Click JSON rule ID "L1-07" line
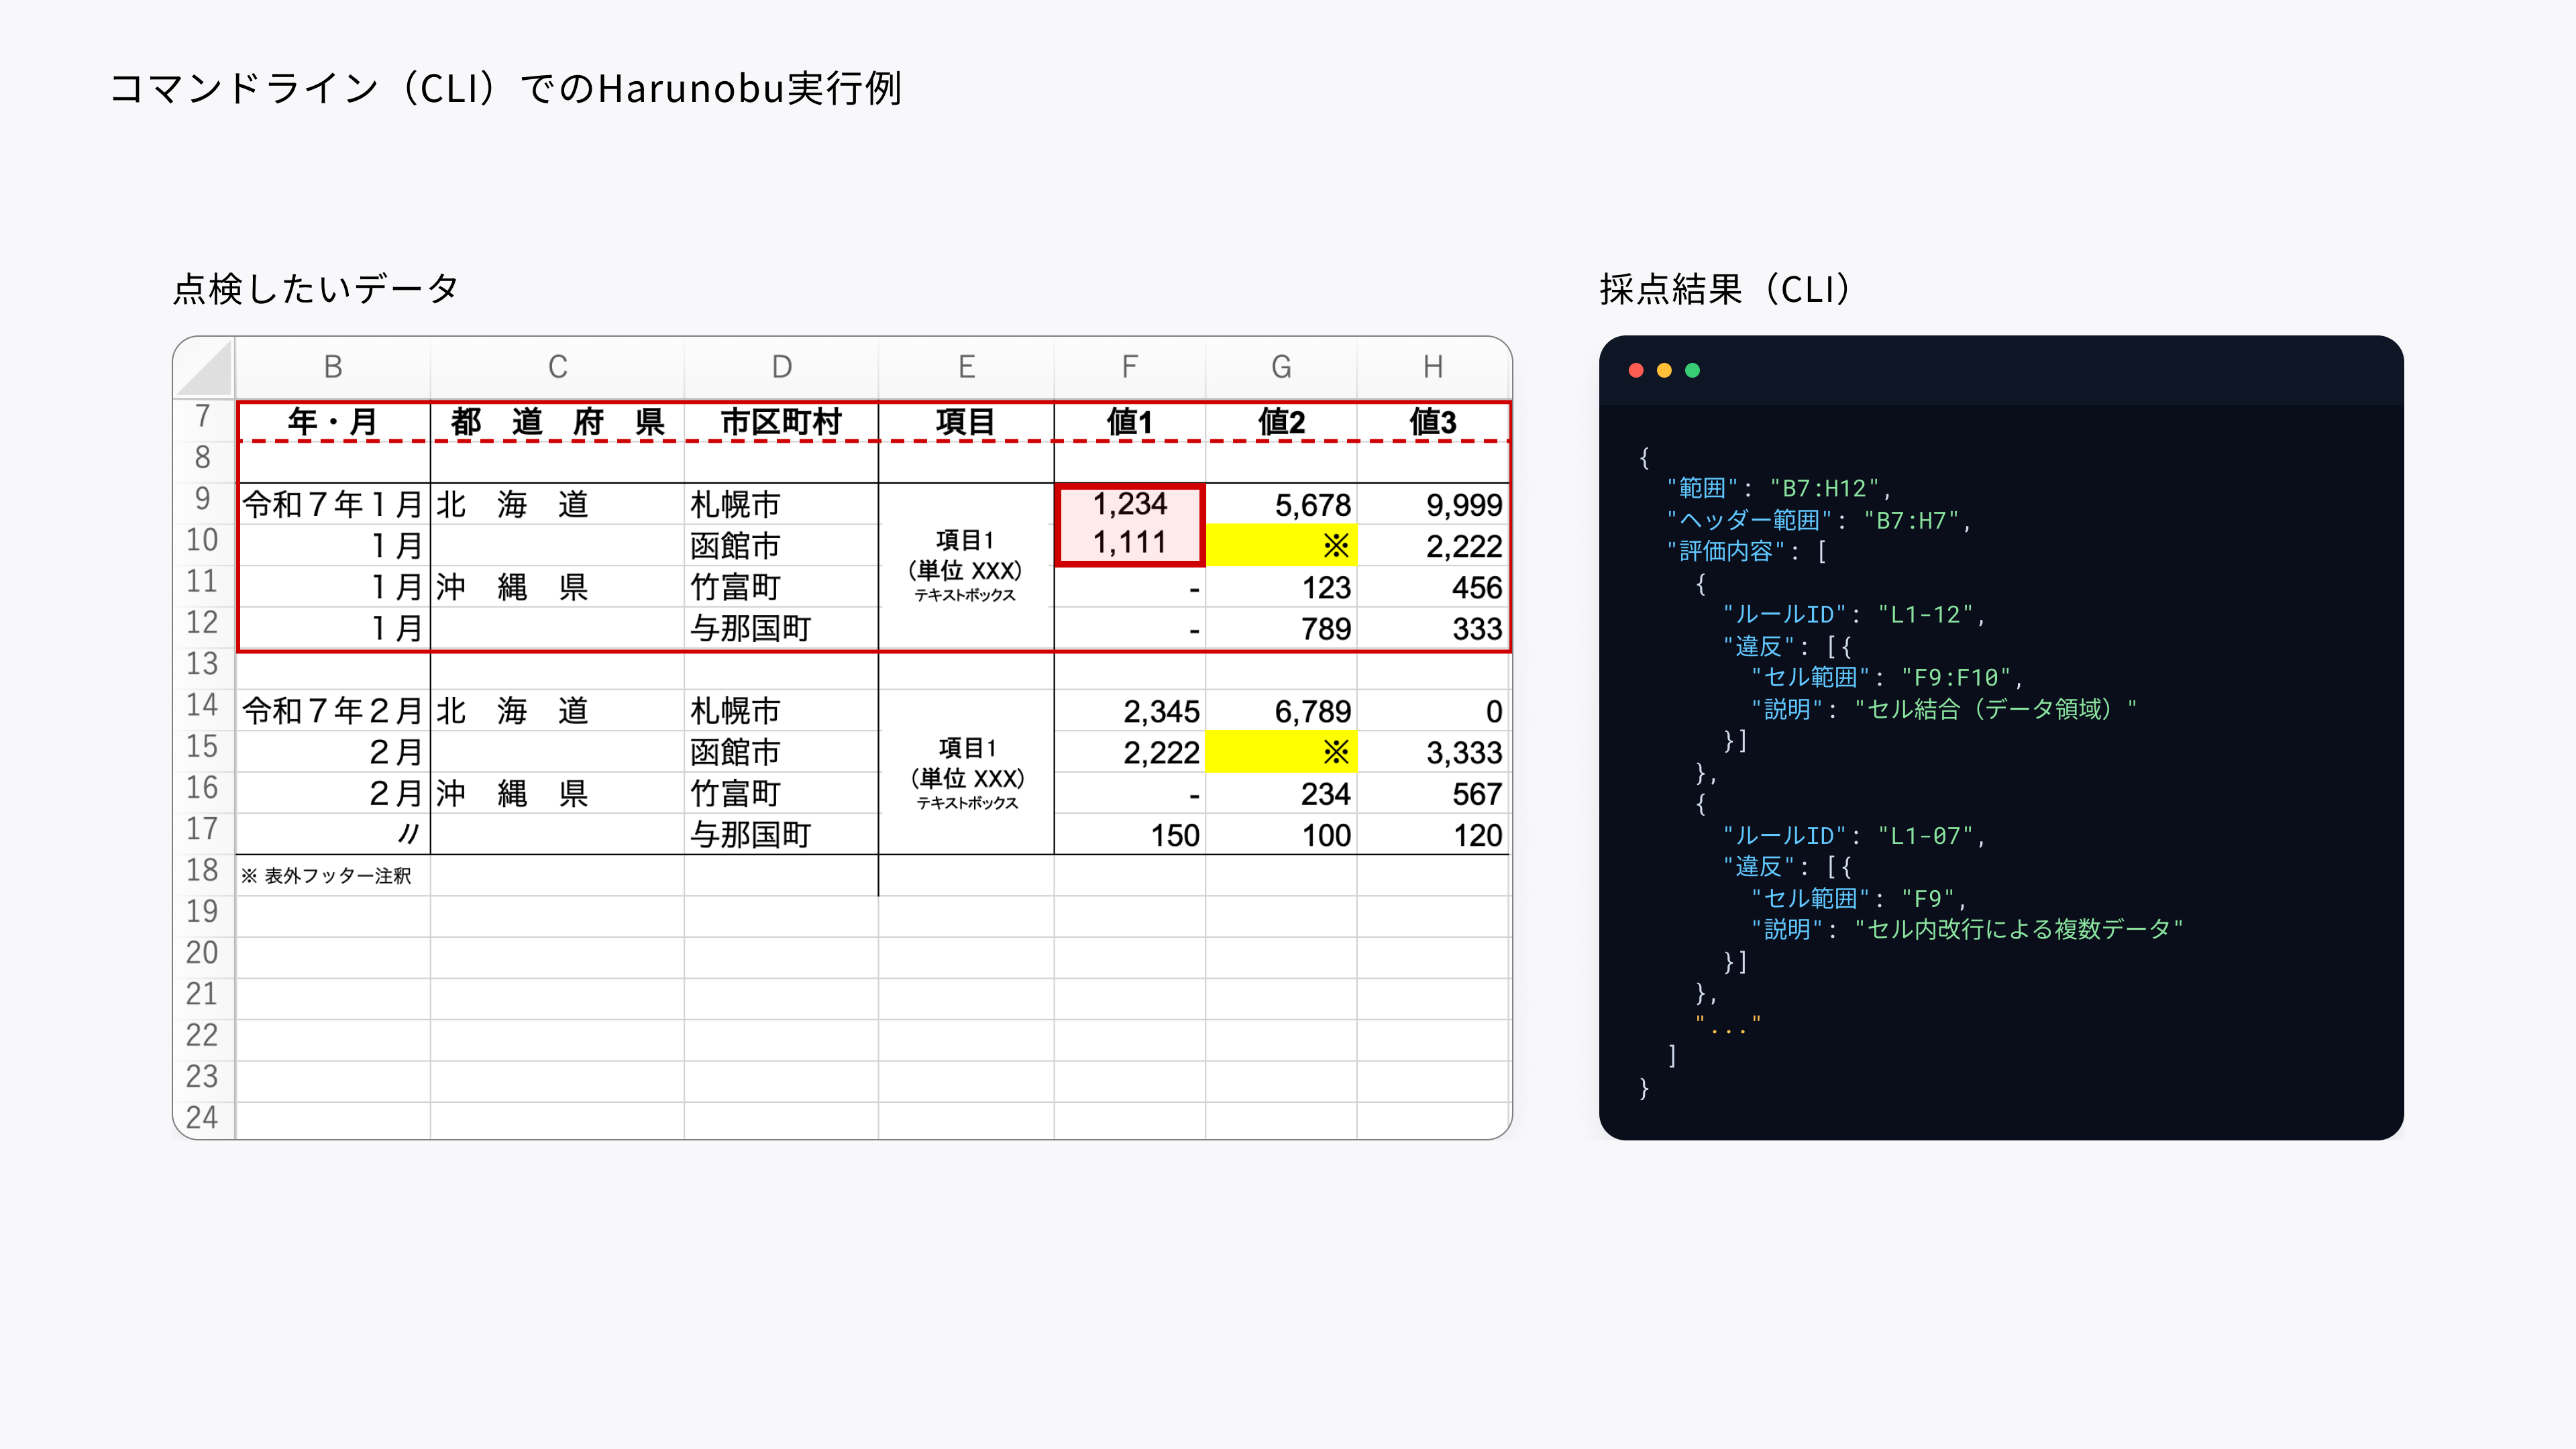This screenshot has width=2576, height=1449. (x=1854, y=836)
